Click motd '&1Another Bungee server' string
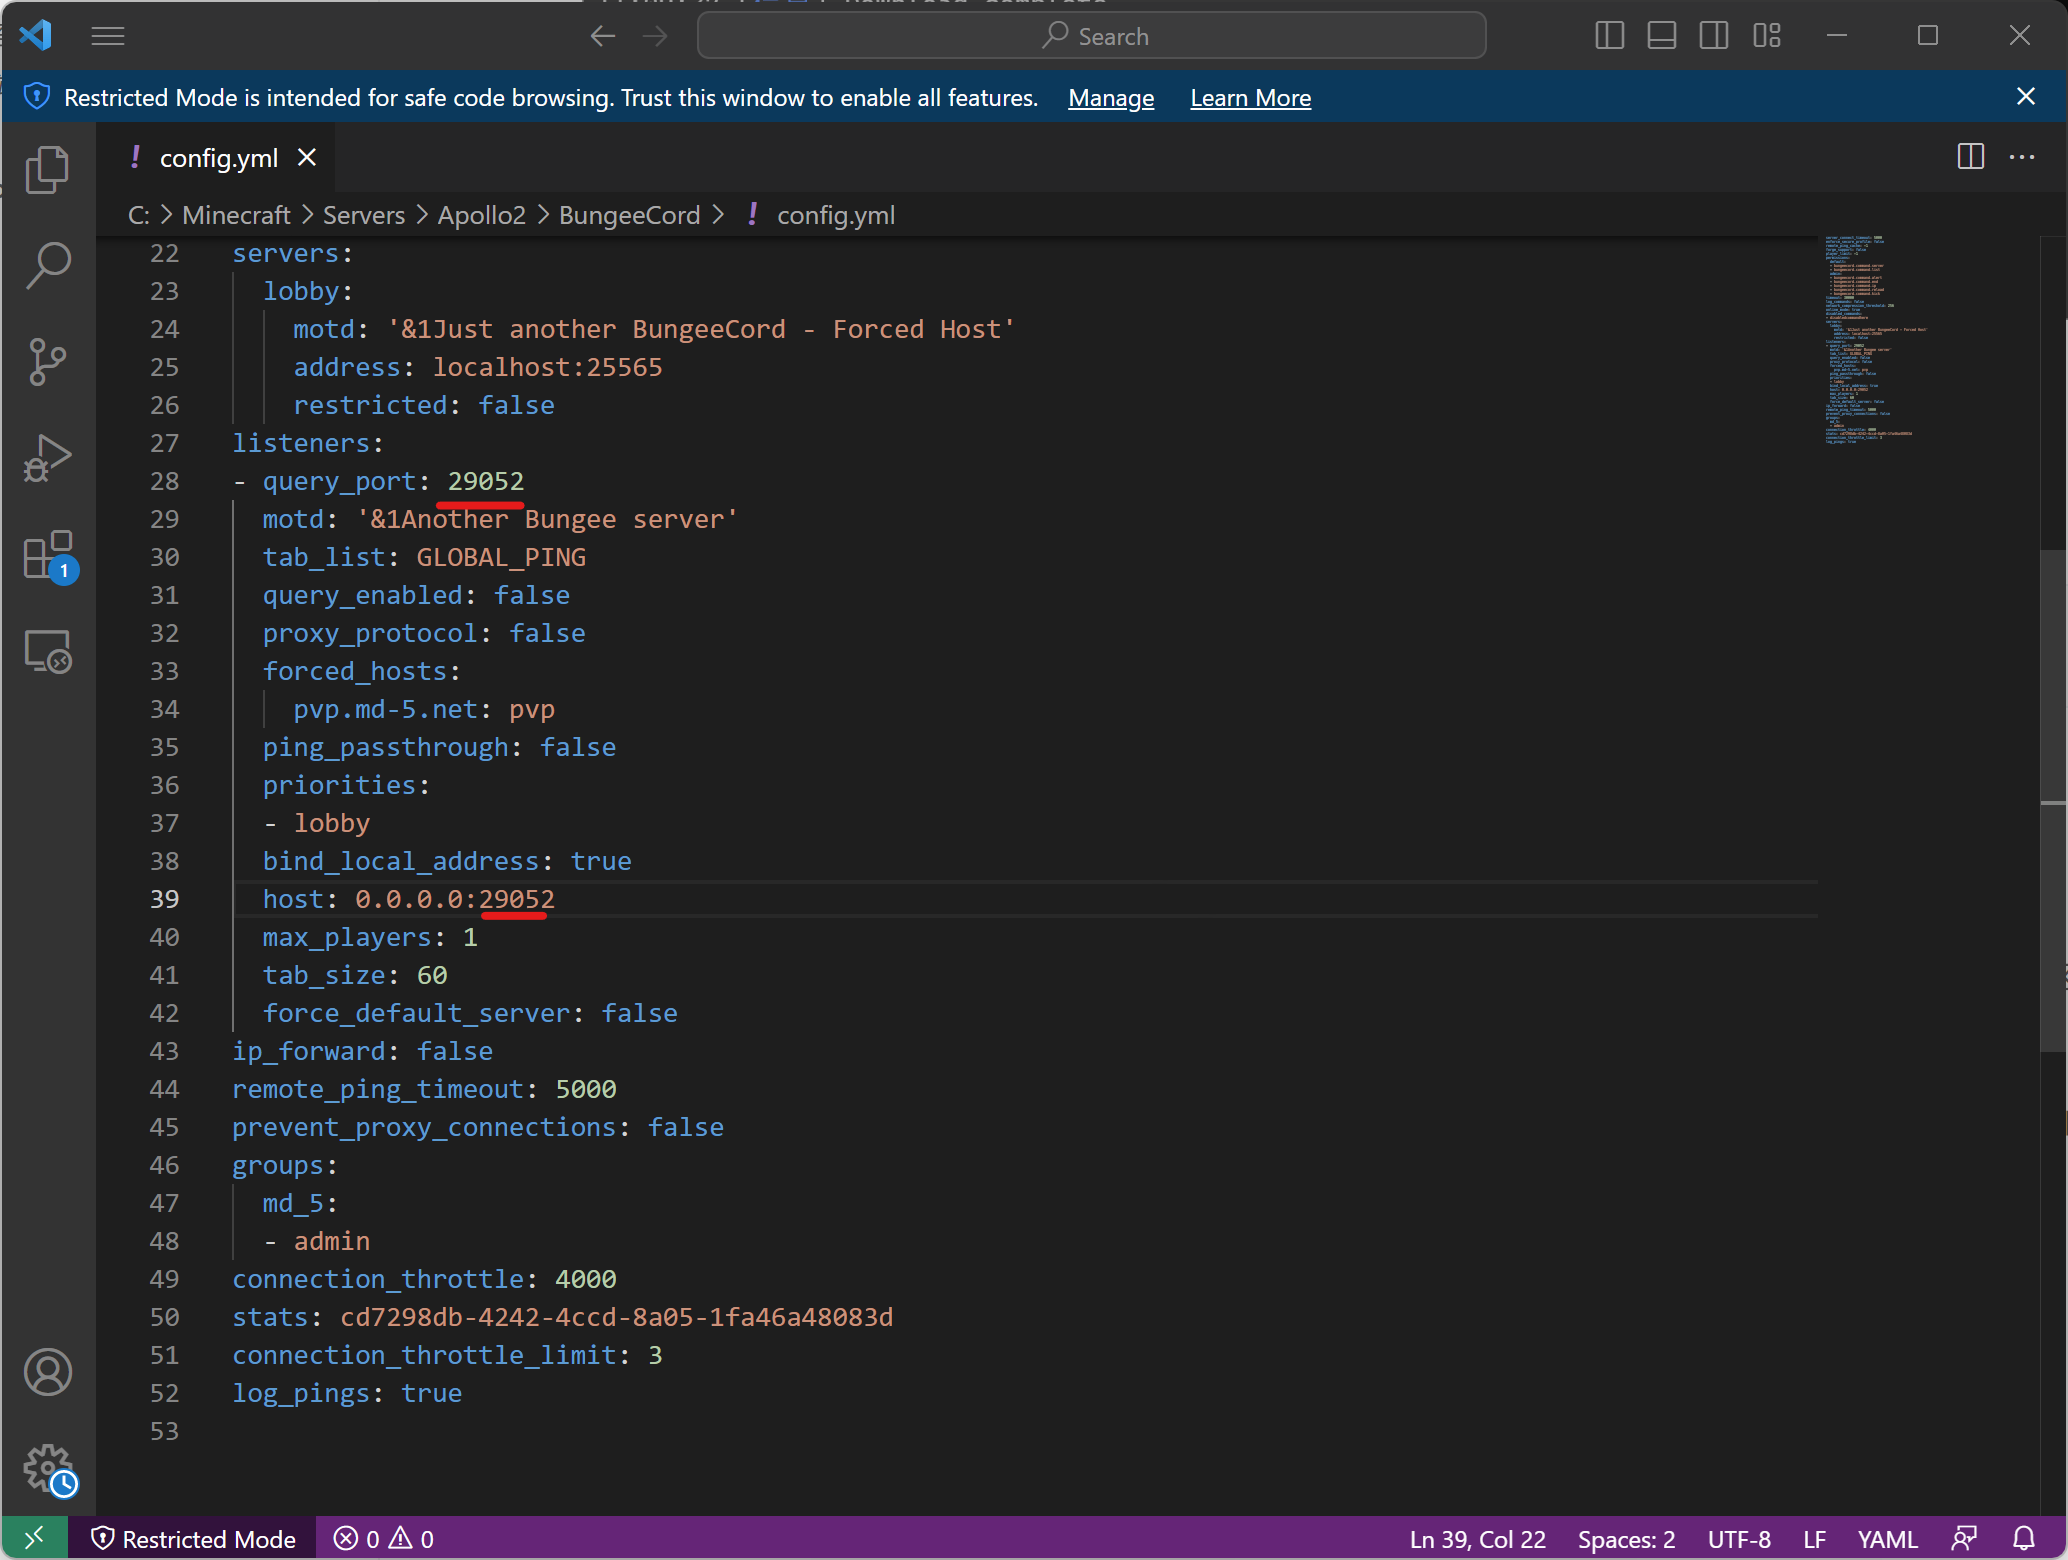2068x1560 pixels. point(546,519)
